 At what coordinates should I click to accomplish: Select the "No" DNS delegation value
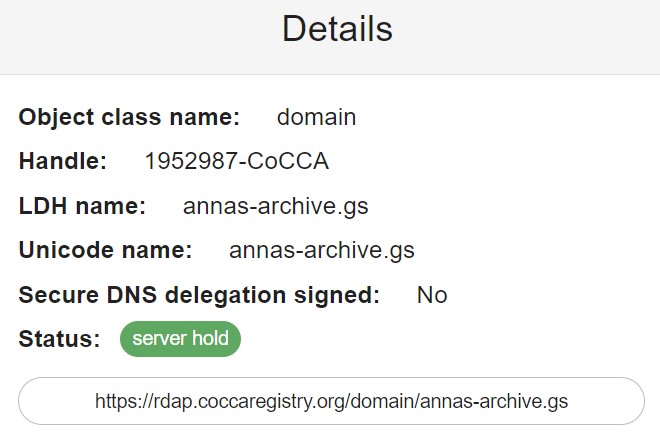tap(432, 295)
